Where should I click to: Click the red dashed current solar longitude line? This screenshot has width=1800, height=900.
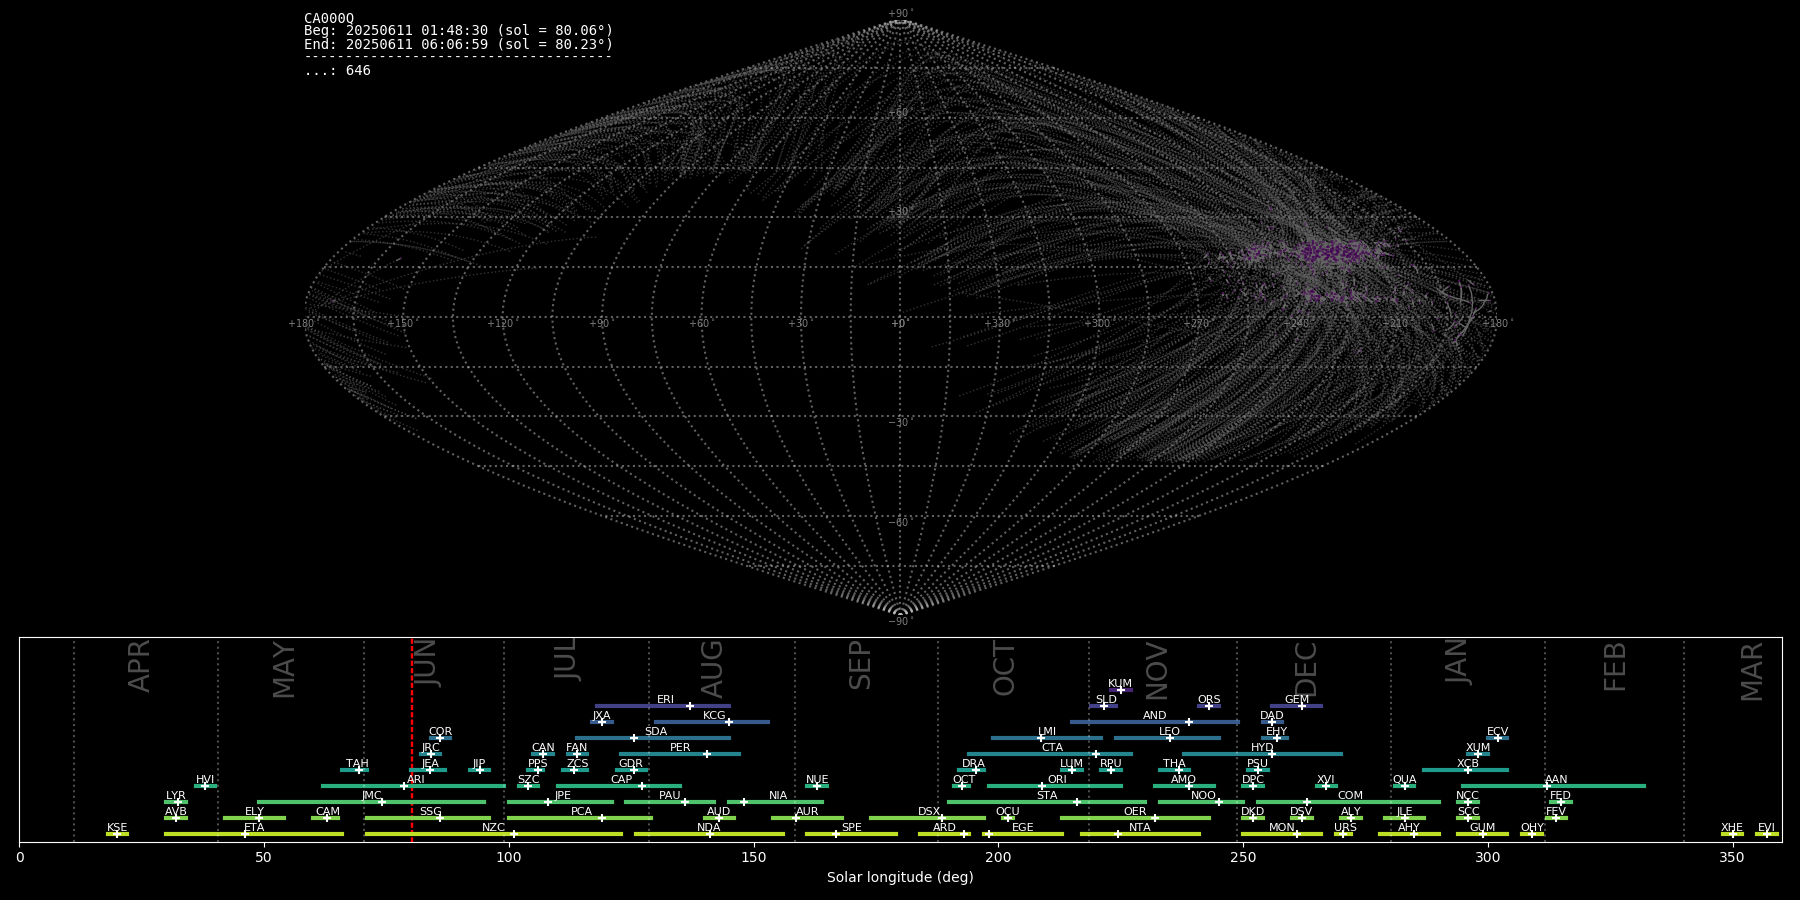412,740
